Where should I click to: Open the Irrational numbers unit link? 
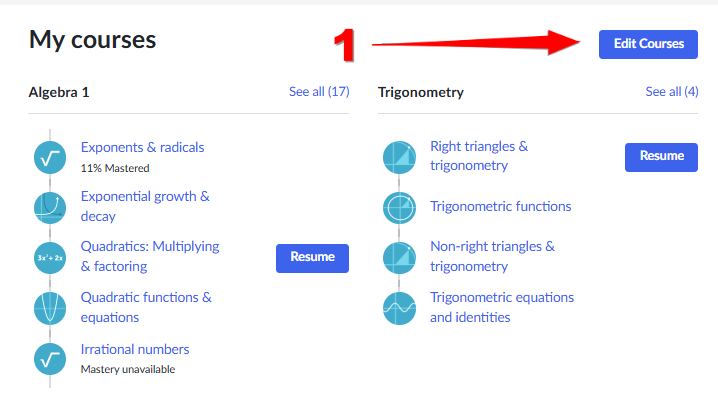(135, 349)
